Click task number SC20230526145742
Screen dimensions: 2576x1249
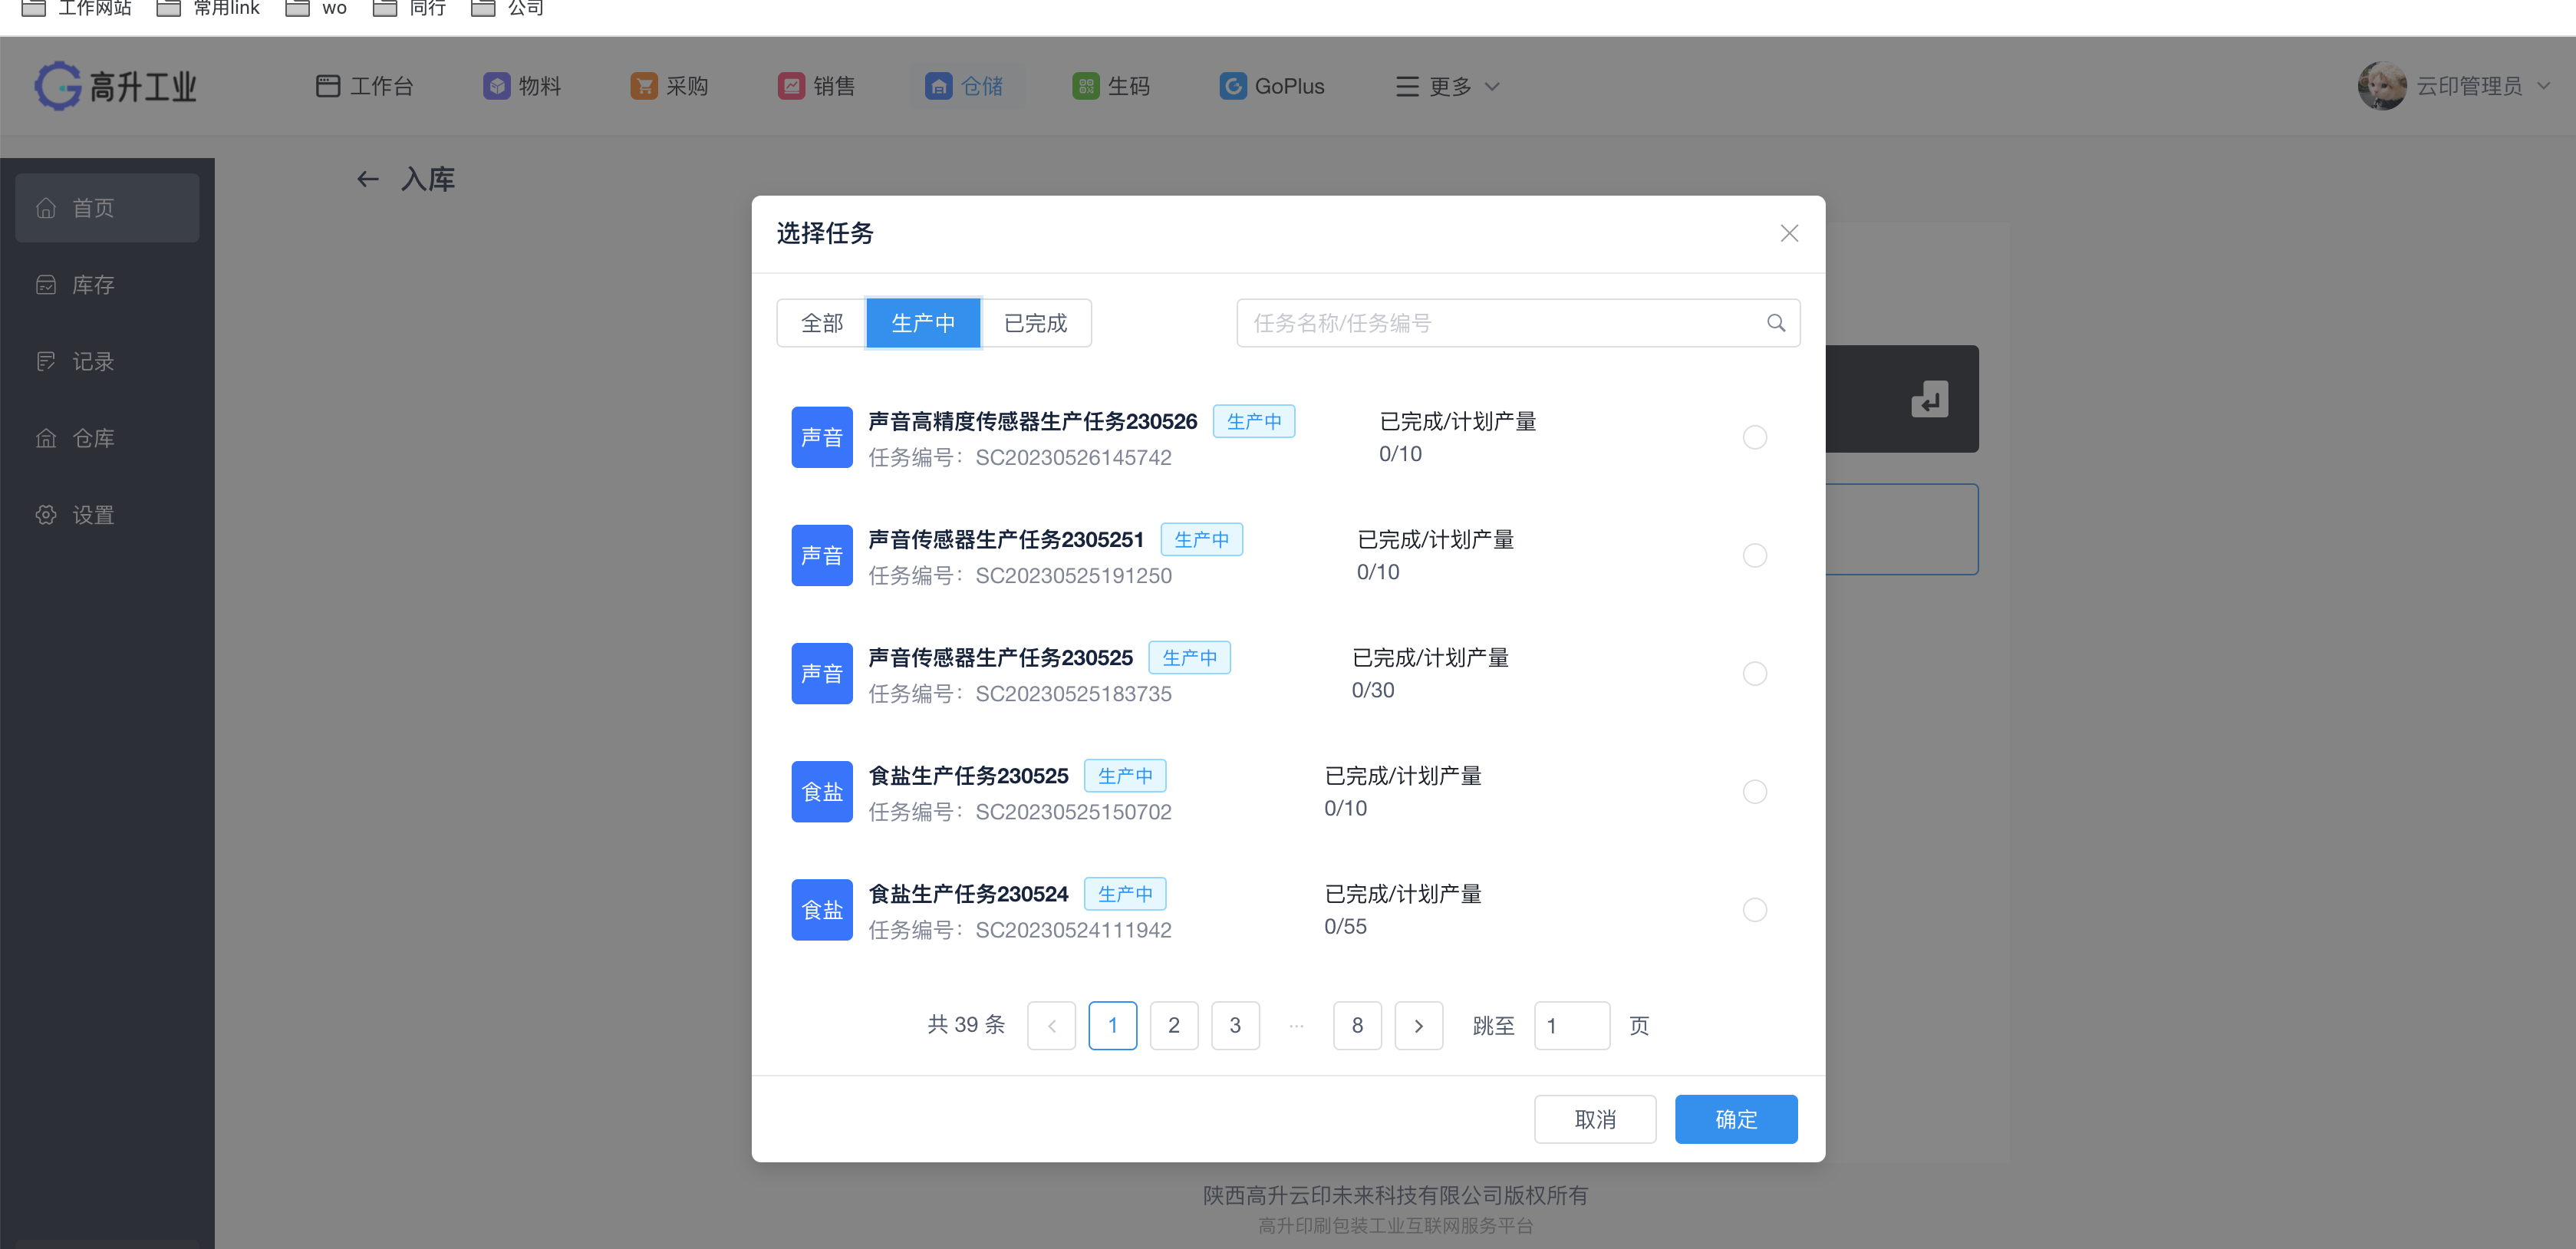[x=1073, y=457]
